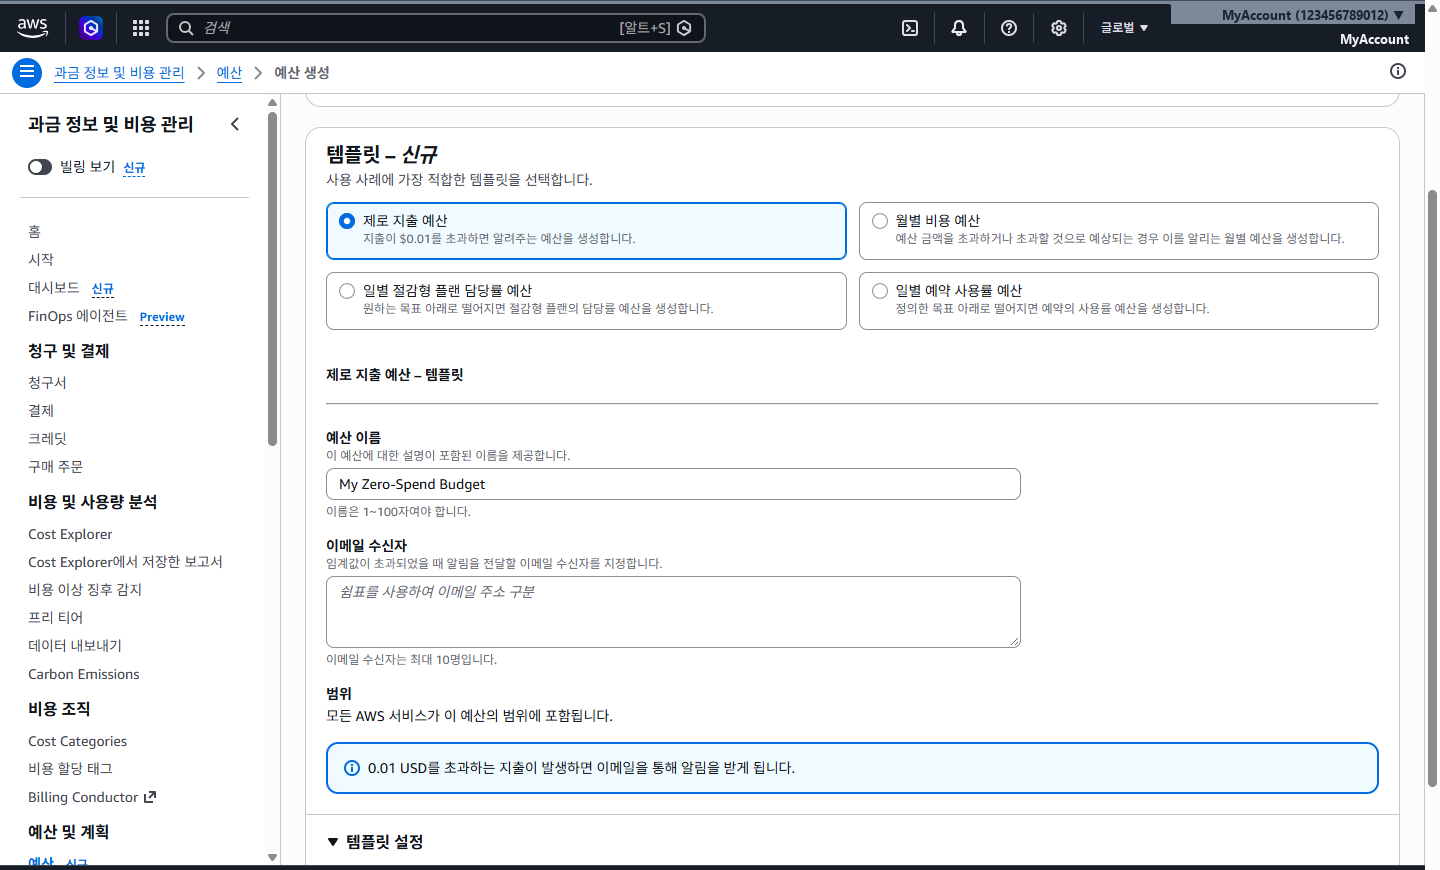Open 비용 할당 태그 in the sidebar

pos(70,768)
